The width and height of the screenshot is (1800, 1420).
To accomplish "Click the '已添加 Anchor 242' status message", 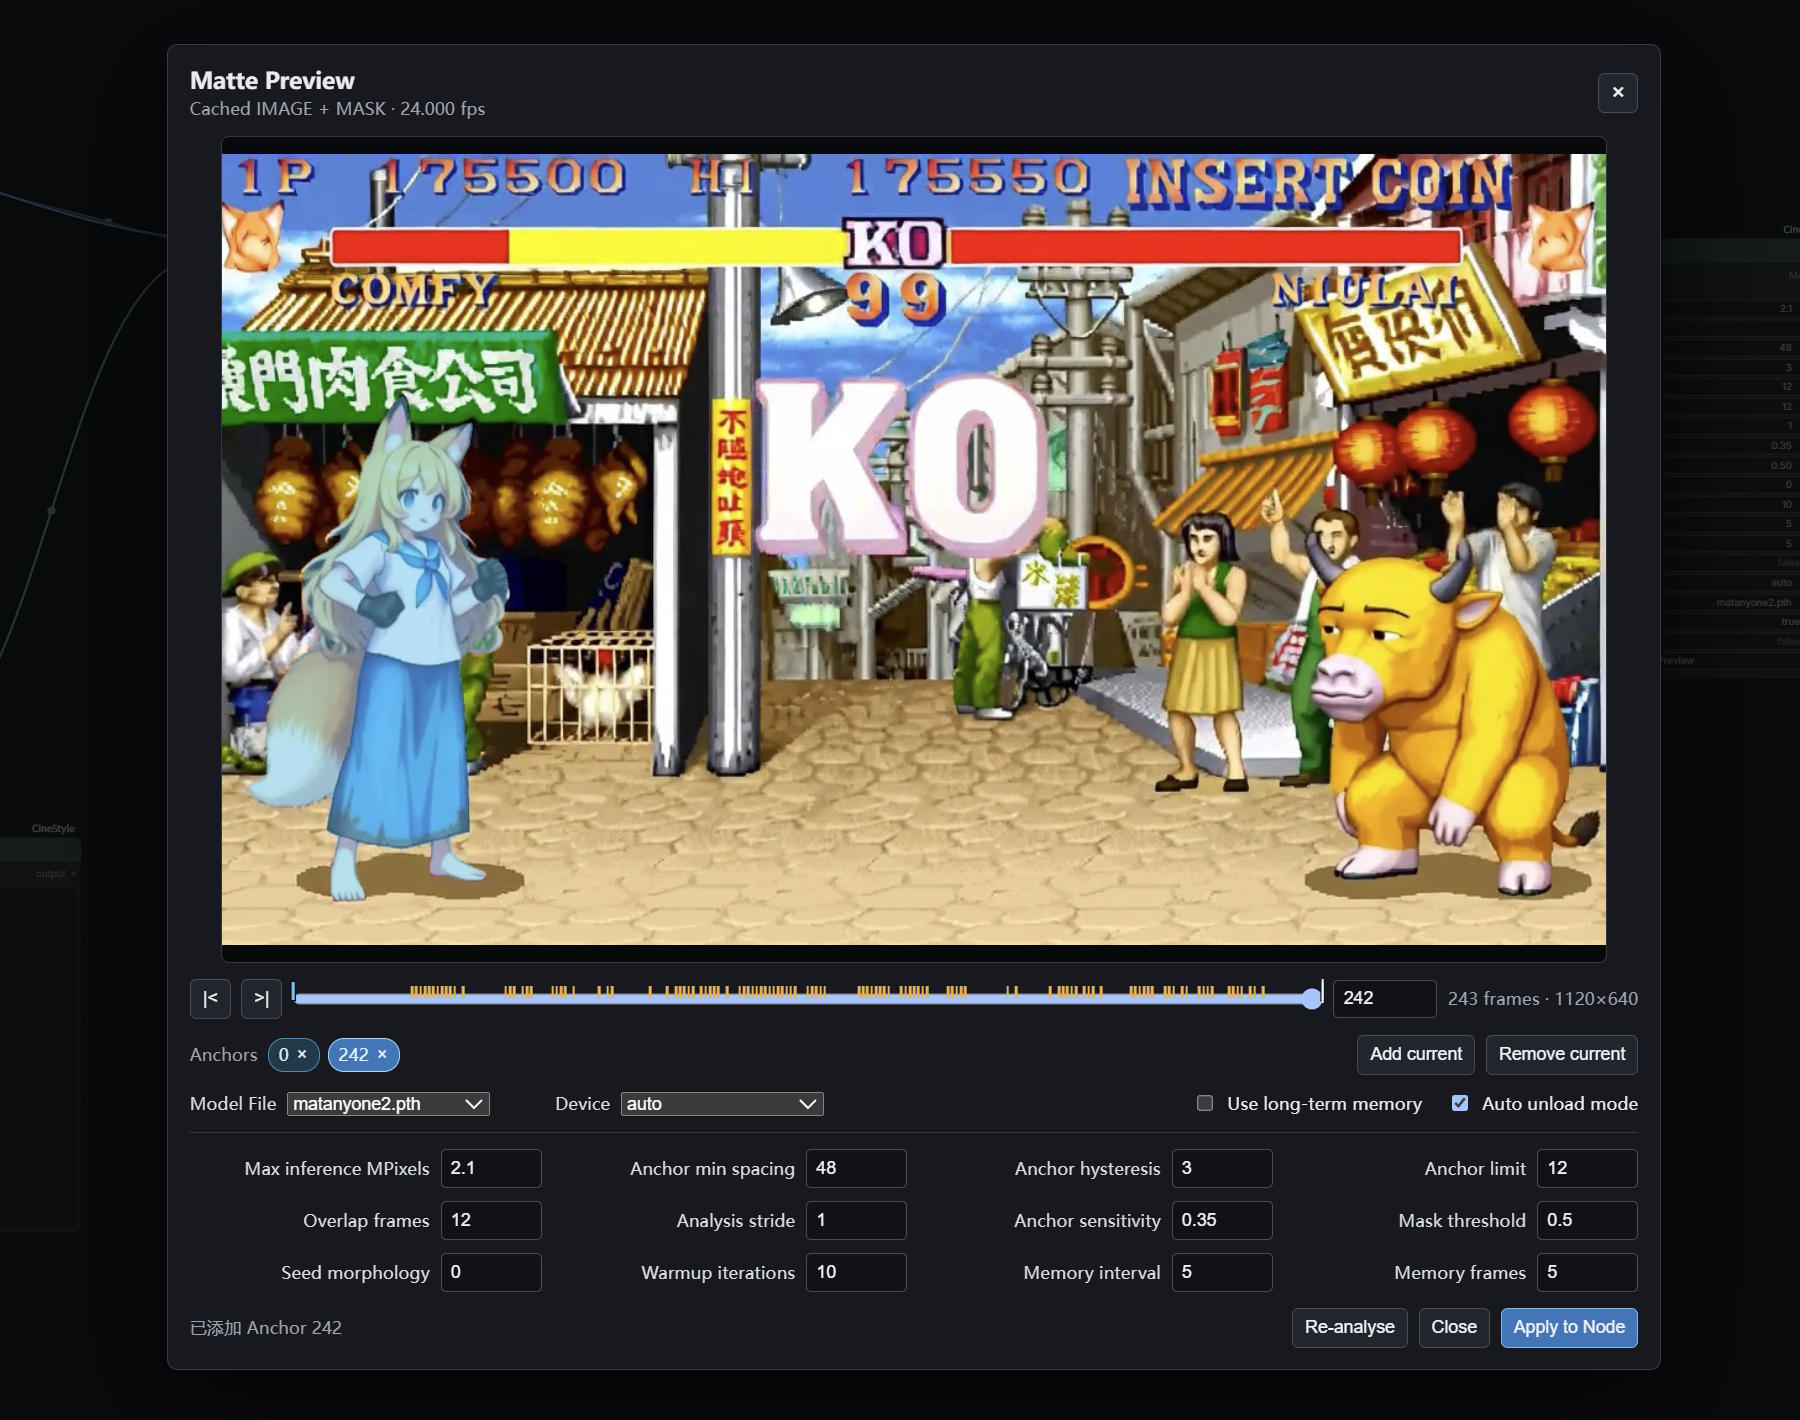I will (x=266, y=1328).
